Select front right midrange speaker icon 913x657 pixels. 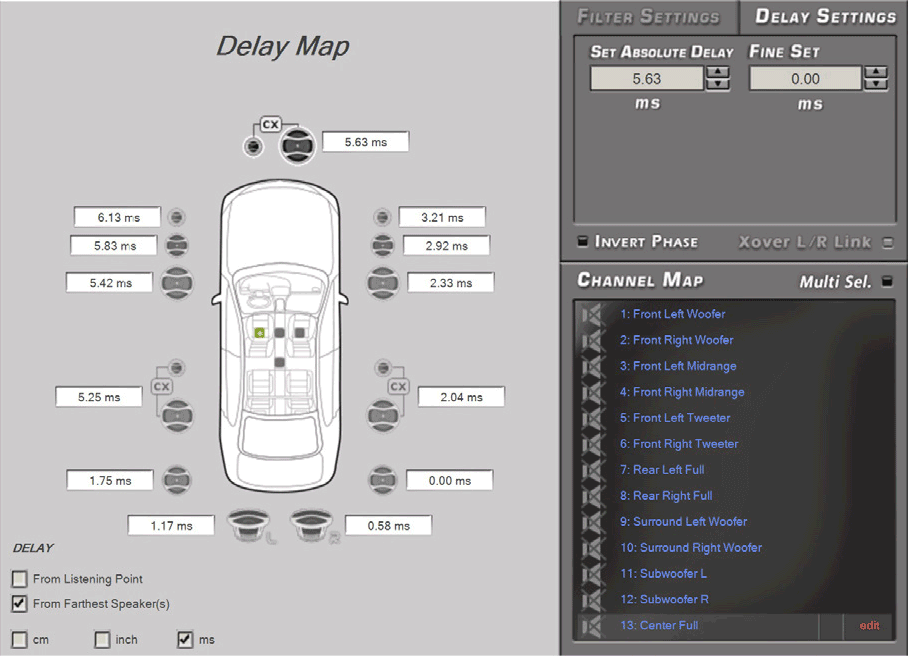click(383, 245)
